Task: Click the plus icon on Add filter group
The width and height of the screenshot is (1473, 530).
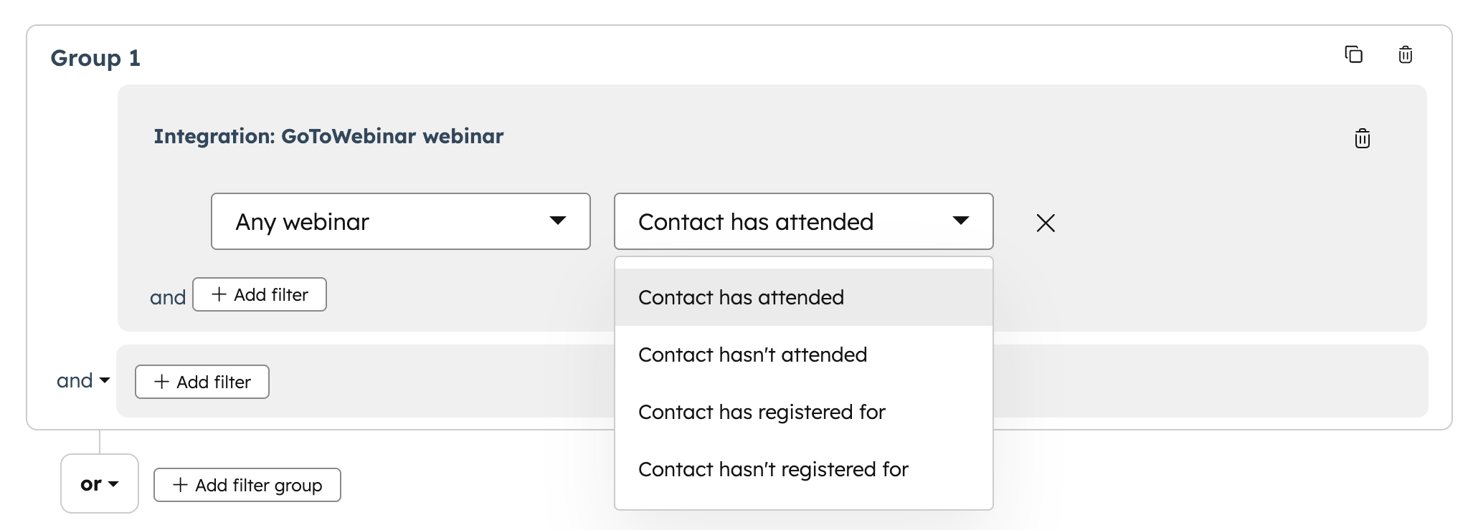Action: pyautogui.click(x=180, y=485)
